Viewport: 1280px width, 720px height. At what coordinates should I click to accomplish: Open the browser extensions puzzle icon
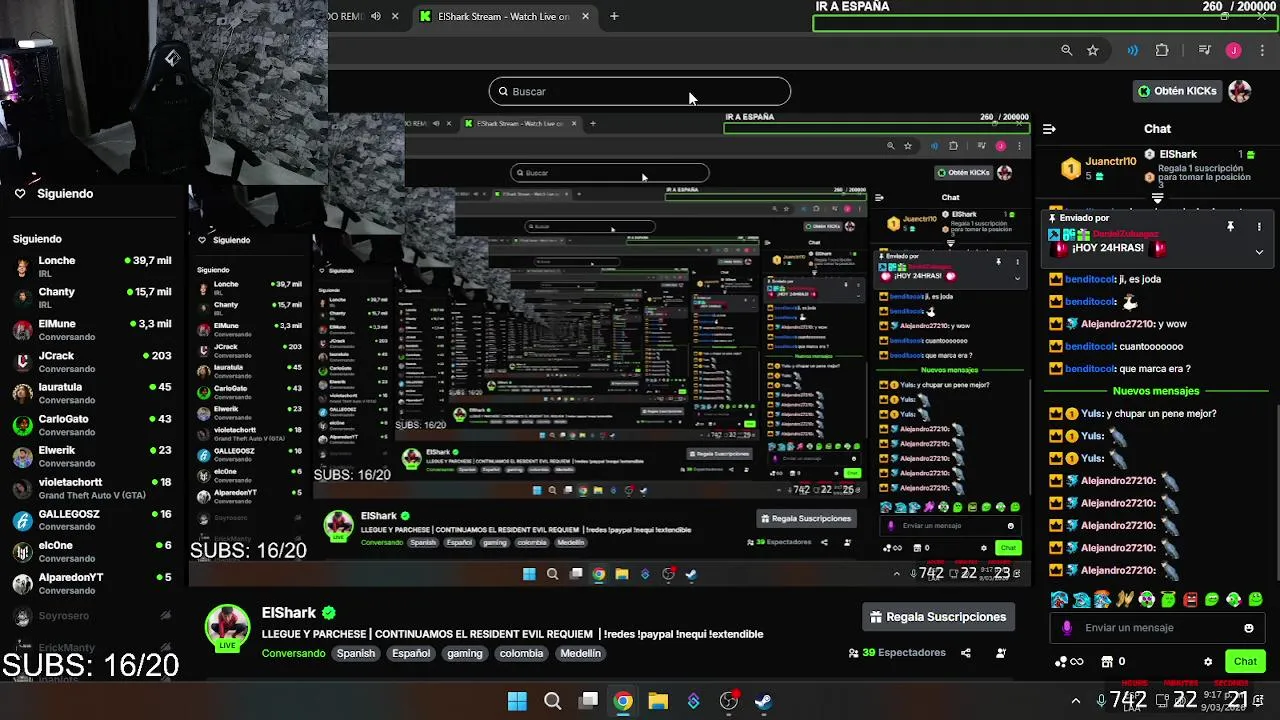[x=1162, y=50]
